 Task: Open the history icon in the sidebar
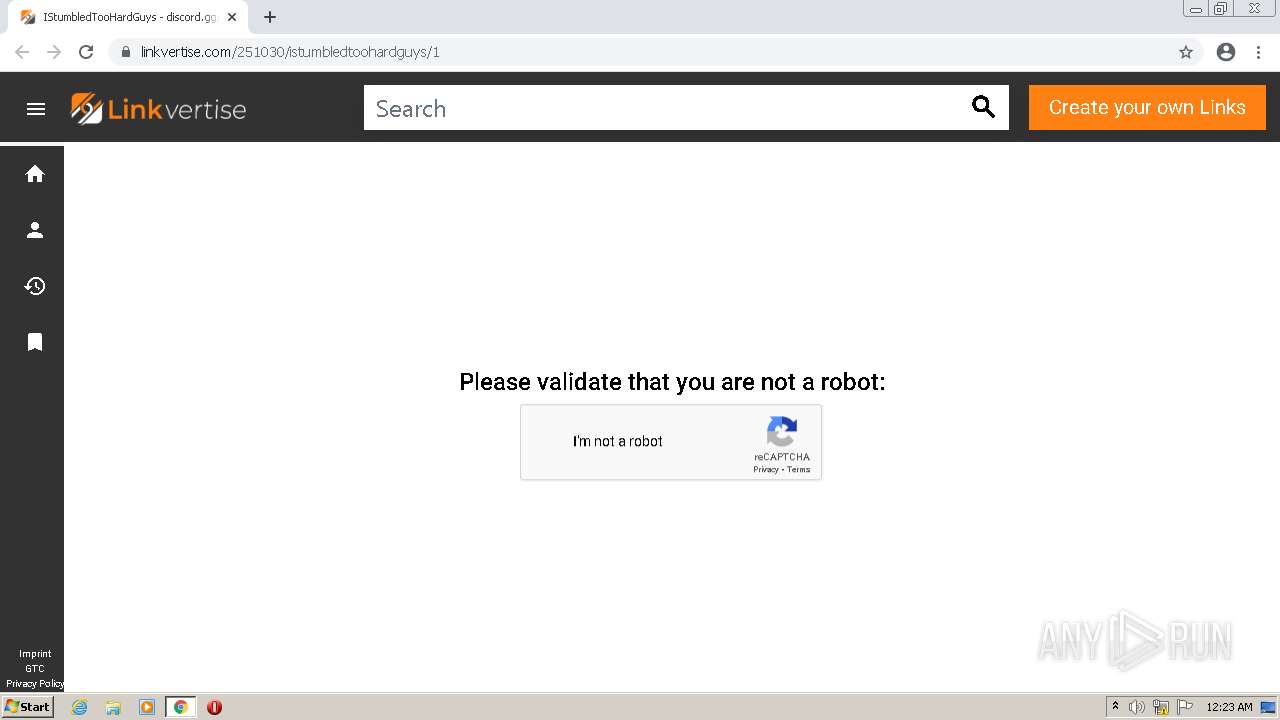coord(35,286)
